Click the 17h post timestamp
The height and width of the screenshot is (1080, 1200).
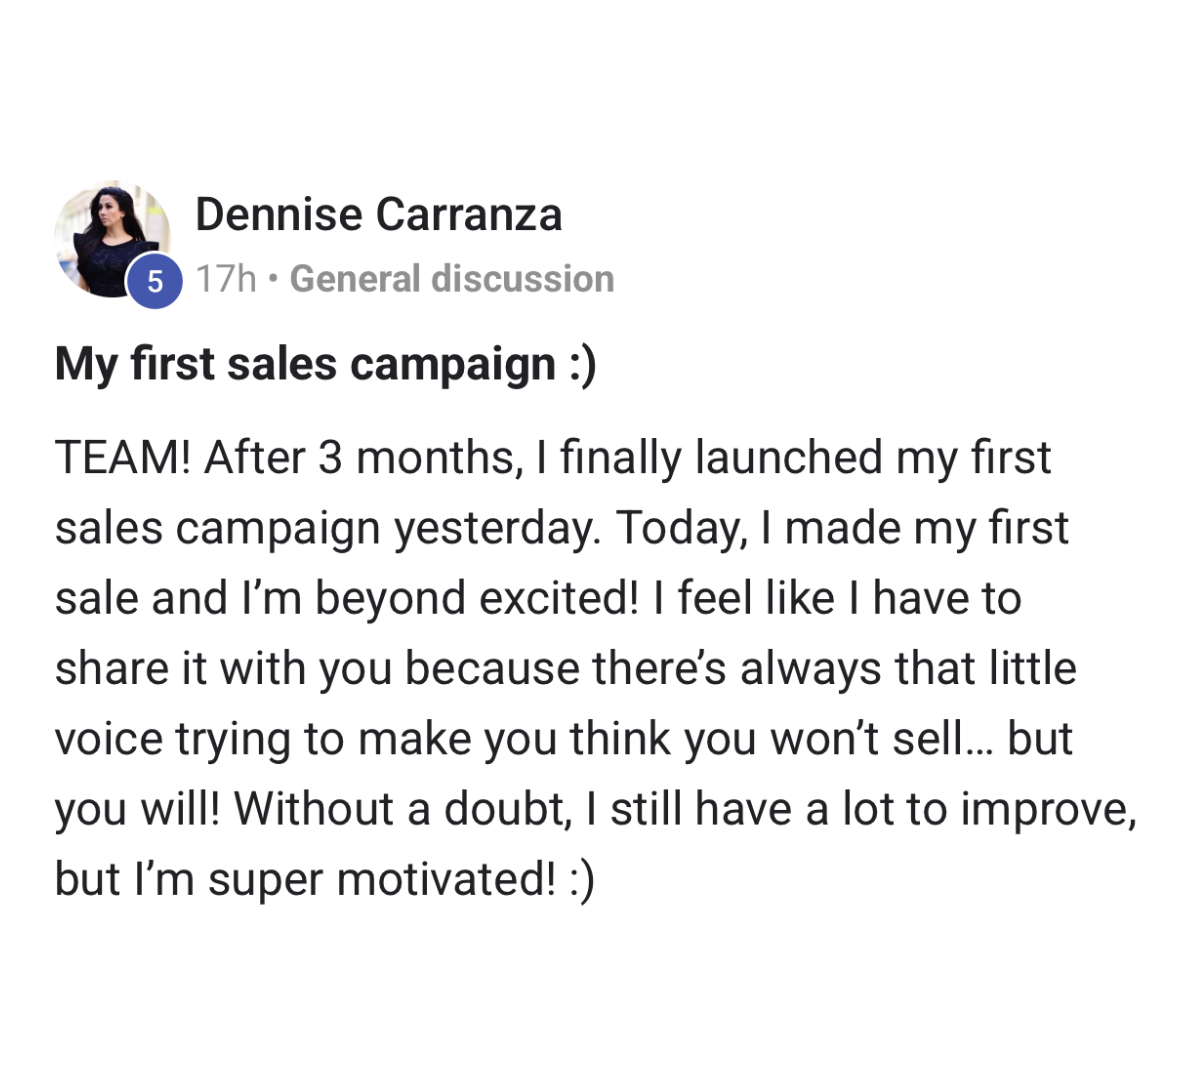click(226, 279)
